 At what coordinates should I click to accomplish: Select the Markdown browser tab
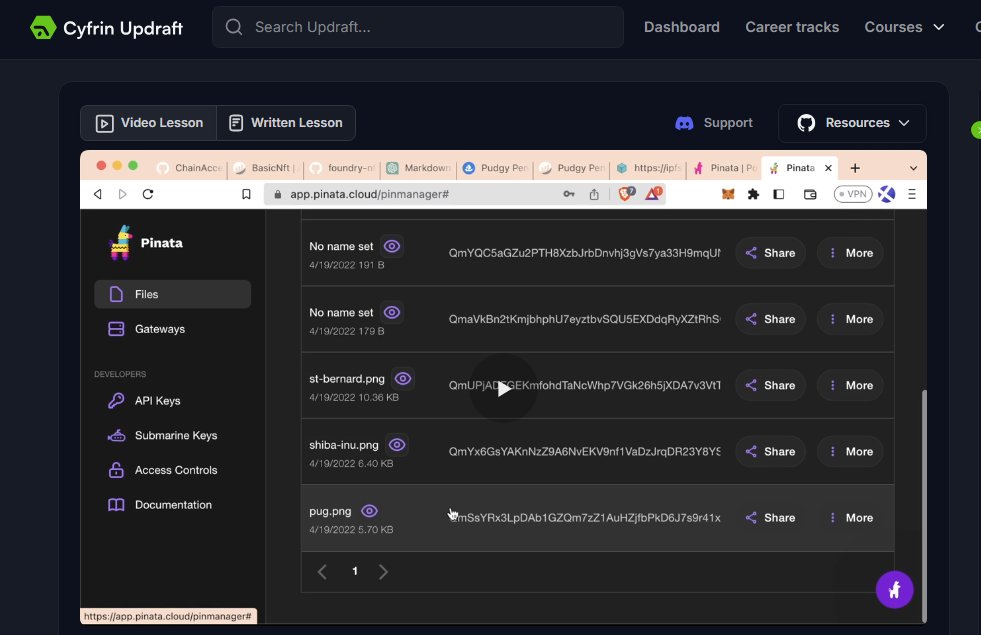[x=419, y=168]
